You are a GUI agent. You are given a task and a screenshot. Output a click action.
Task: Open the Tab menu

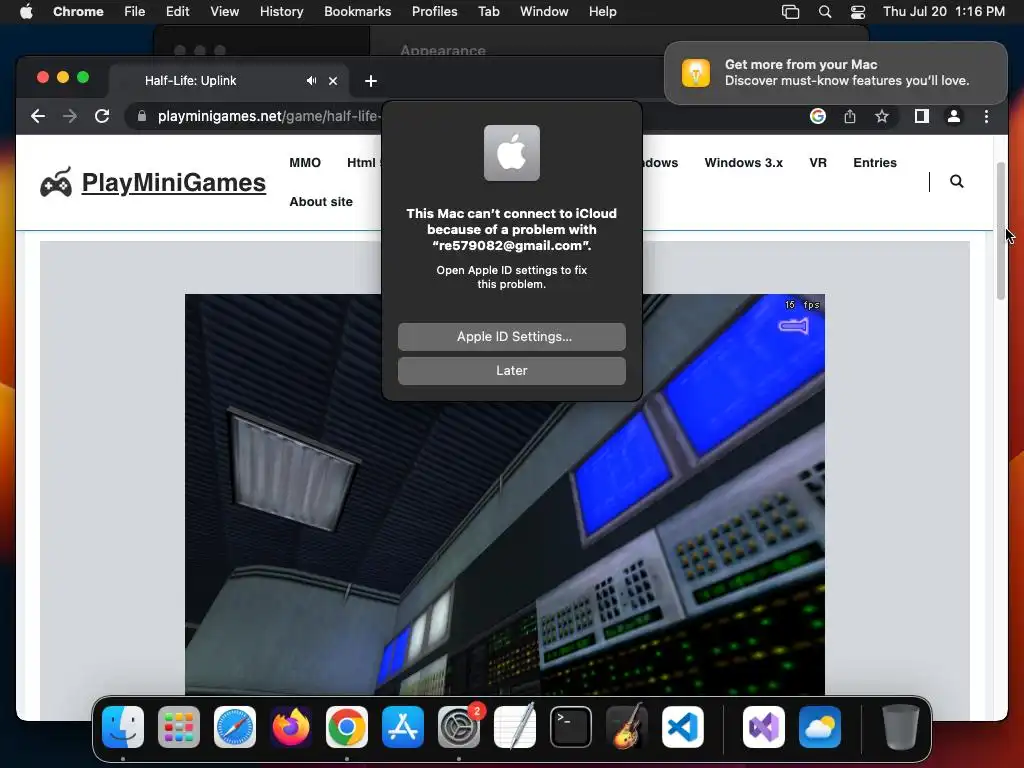pos(488,12)
